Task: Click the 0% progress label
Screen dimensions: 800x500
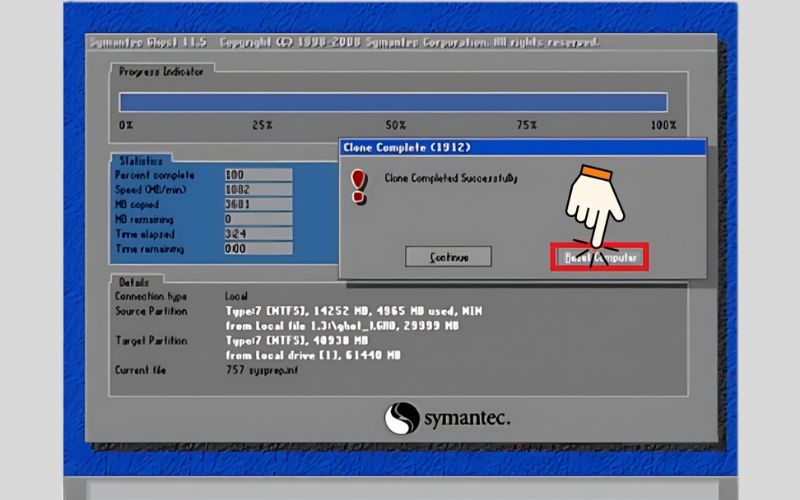Action: 126,125
